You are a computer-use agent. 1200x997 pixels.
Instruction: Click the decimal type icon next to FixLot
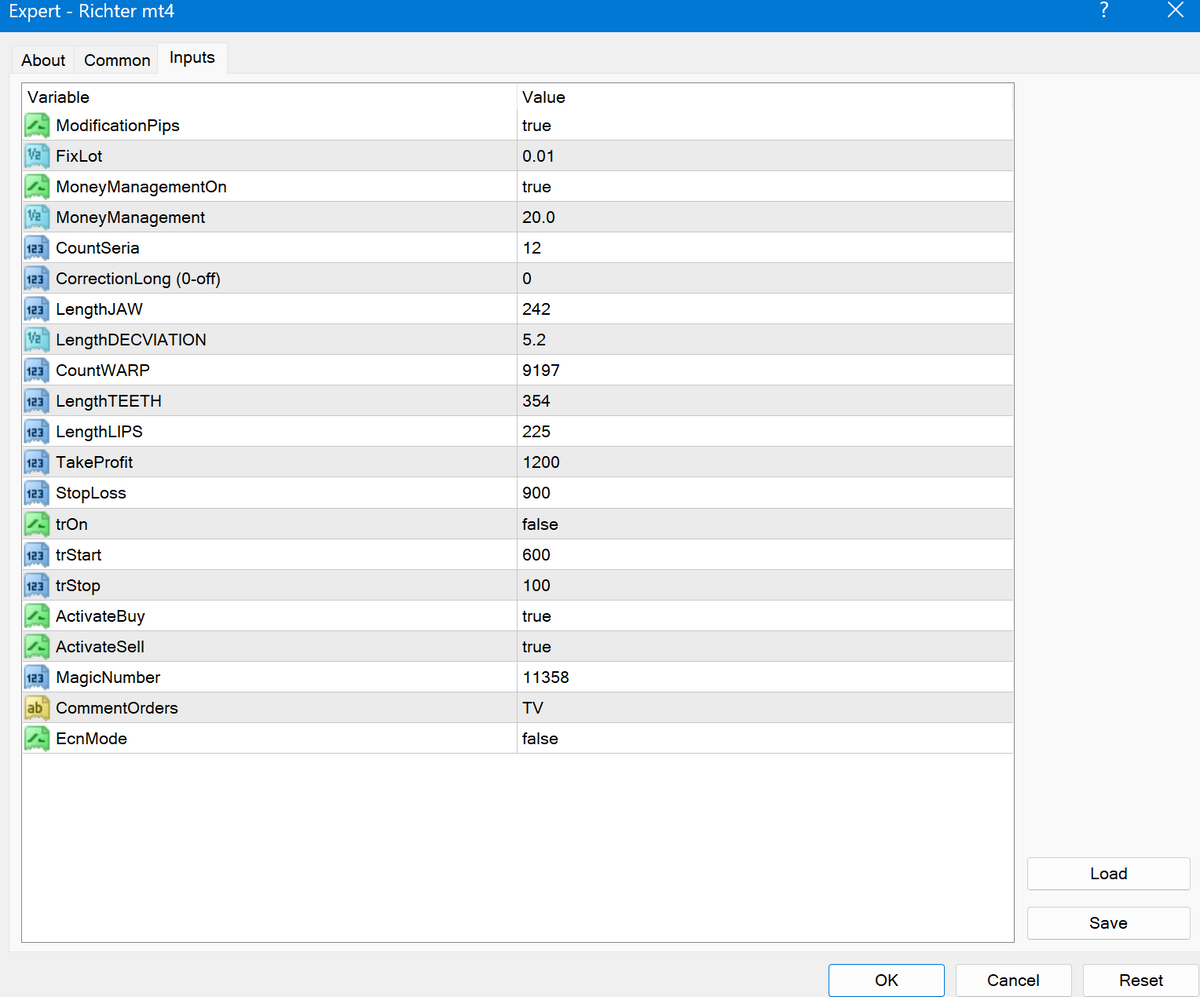37,156
